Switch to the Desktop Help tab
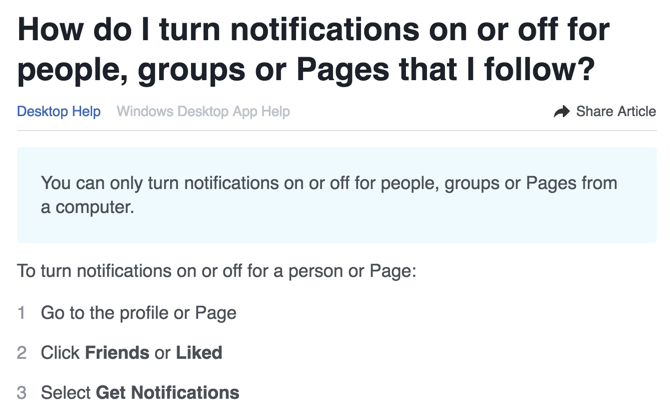Screen dimensions: 670x415 pyautogui.click(x=59, y=112)
